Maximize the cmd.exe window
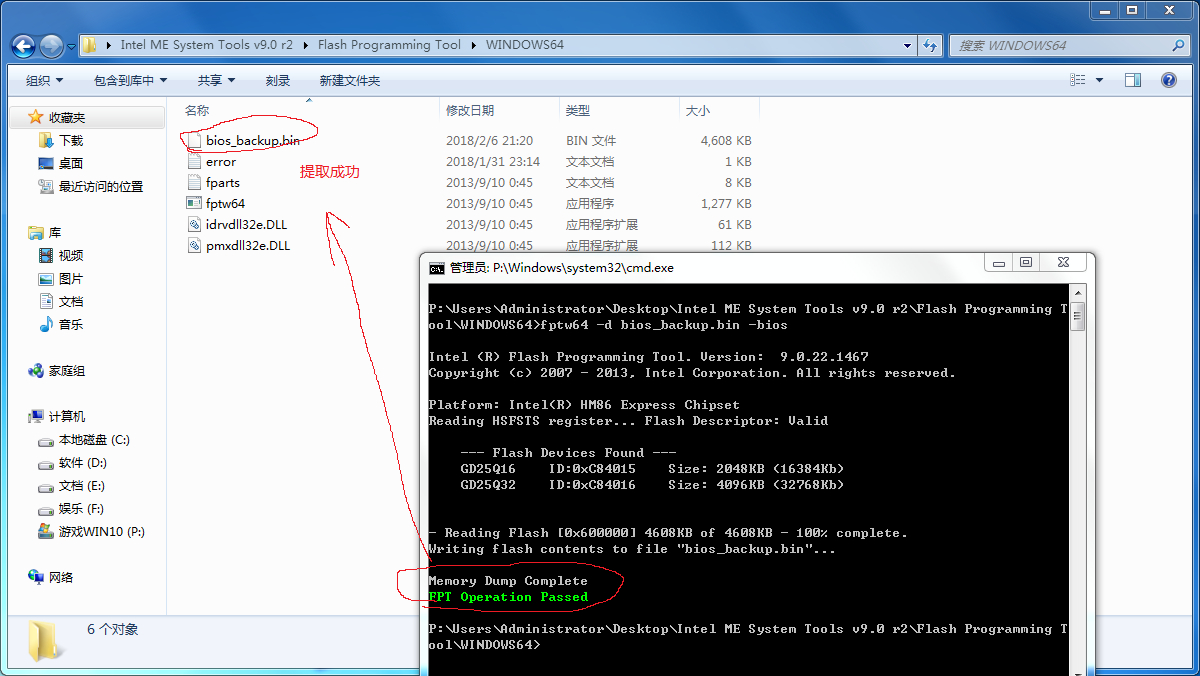Image resolution: width=1200 pixels, height=676 pixels. pos(1026,262)
